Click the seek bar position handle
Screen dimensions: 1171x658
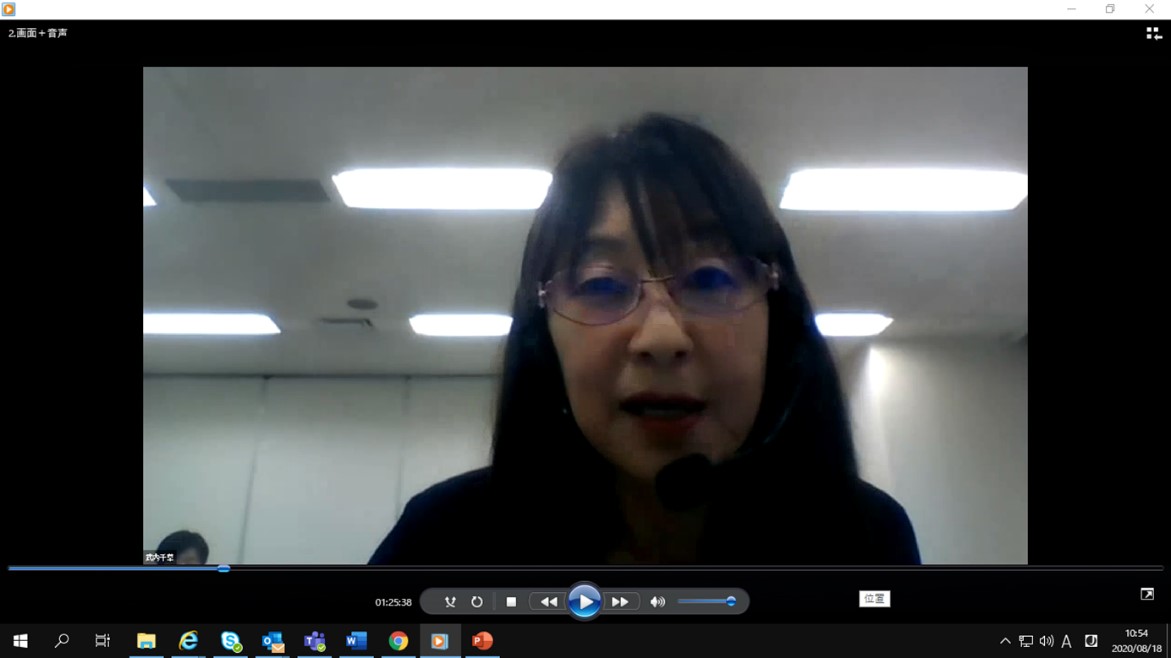[224, 568]
